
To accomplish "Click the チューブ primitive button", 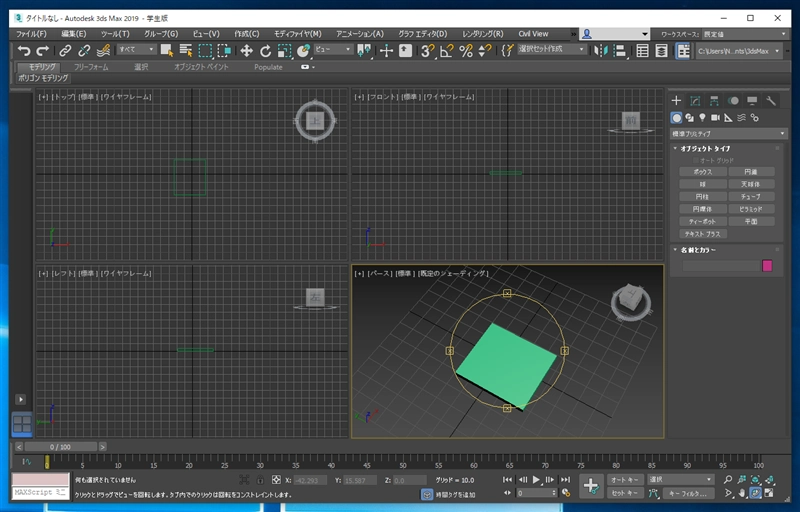I will pyautogui.click(x=751, y=196).
